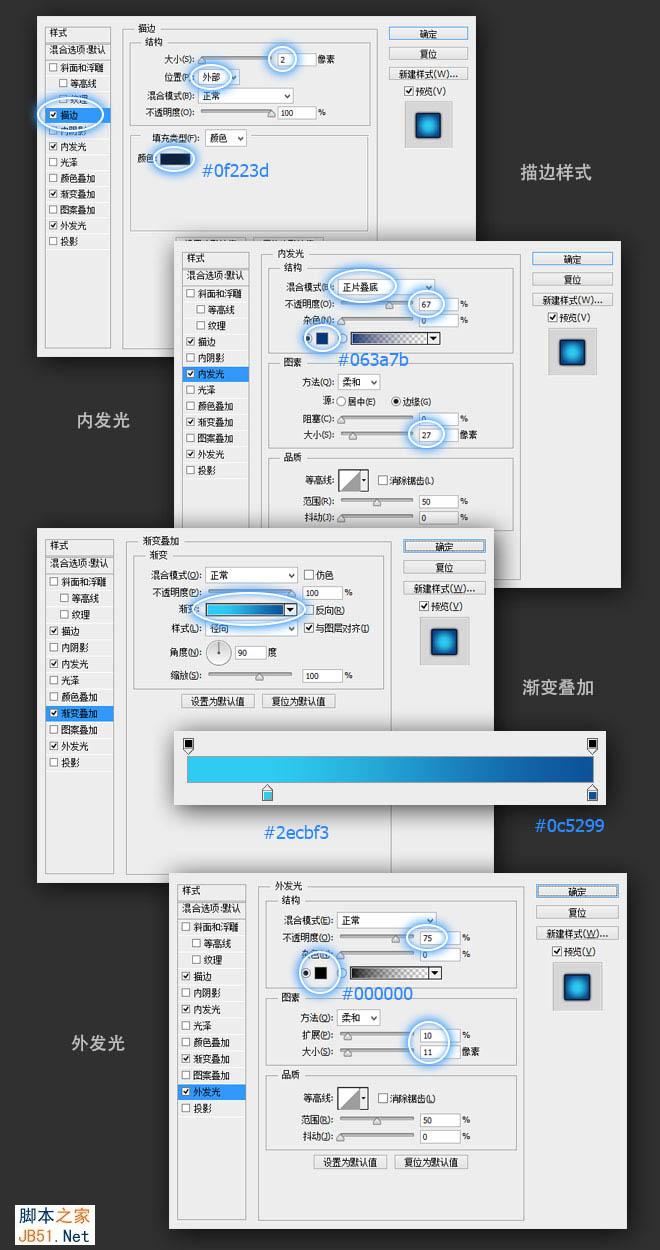The image size is (660, 1250).
Task: Toggle 预览(V) checkbox in 描边 dialog
Action: tap(409, 91)
